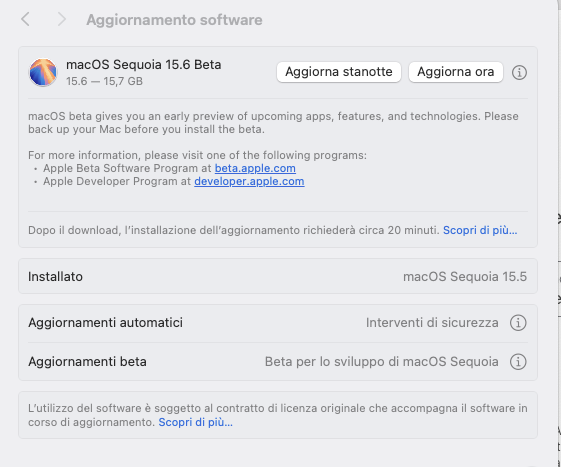Select the Aggiornamenti beta label

point(87,362)
